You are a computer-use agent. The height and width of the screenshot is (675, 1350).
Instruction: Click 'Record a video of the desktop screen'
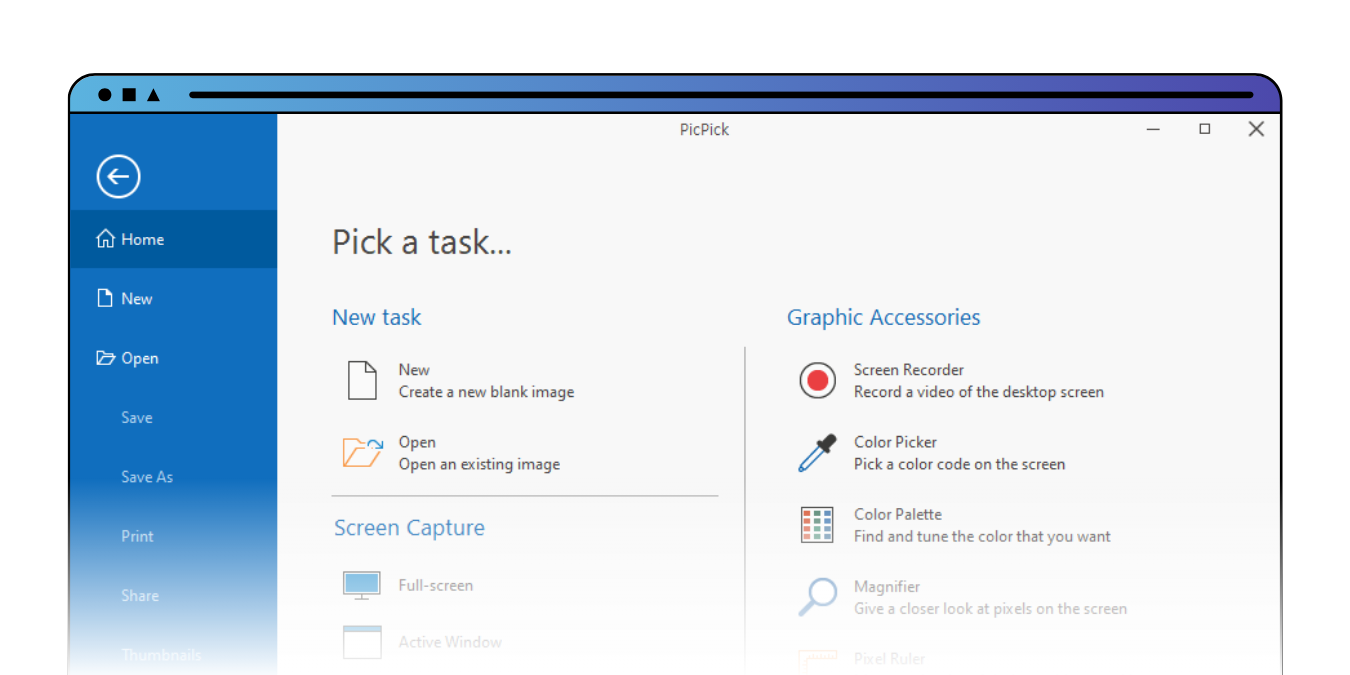coord(978,392)
